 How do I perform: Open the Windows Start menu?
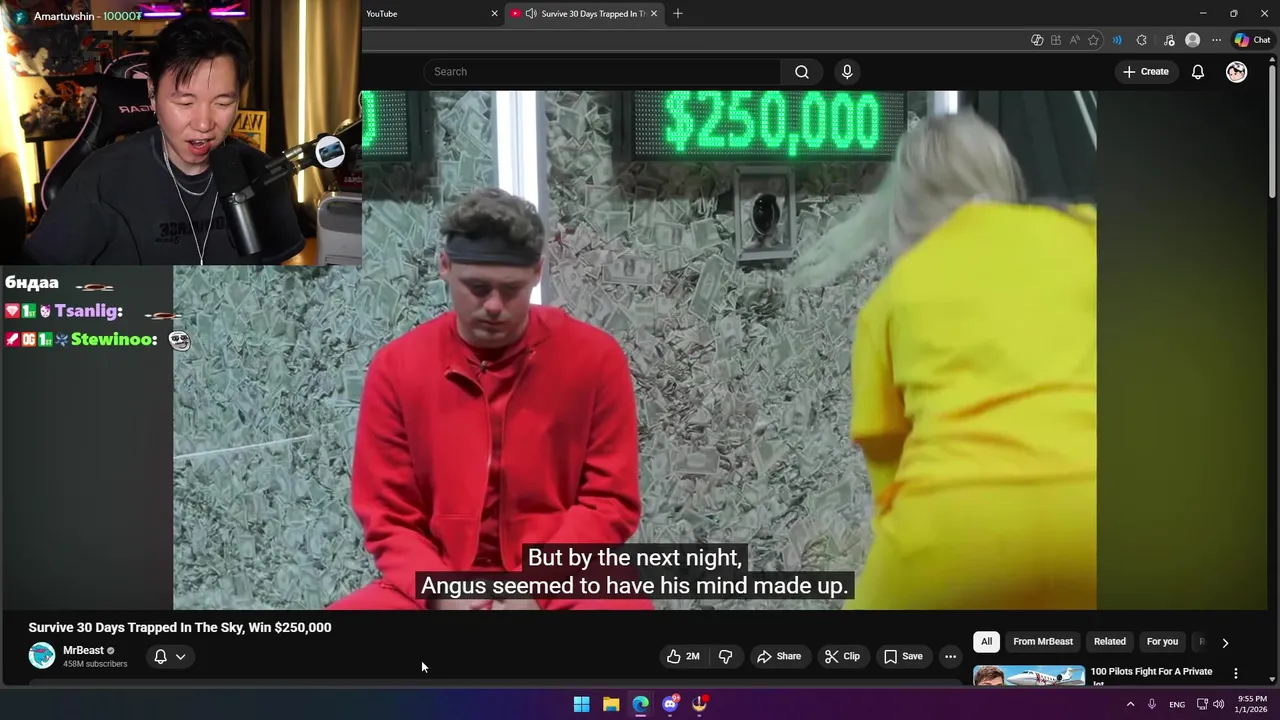(581, 704)
